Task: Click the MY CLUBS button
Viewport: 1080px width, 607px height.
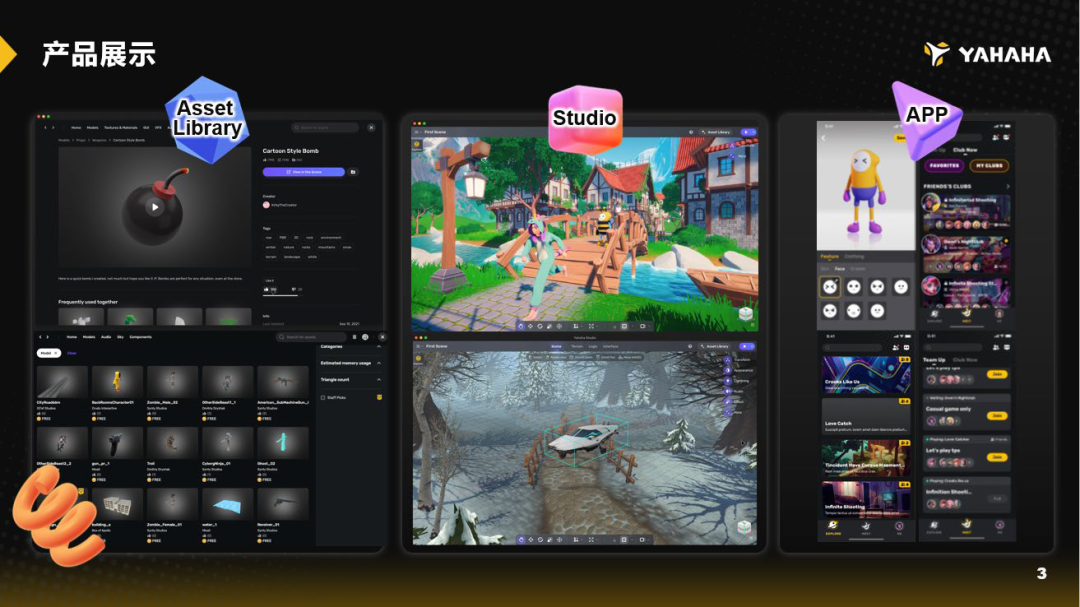Action: pos(989,165)
